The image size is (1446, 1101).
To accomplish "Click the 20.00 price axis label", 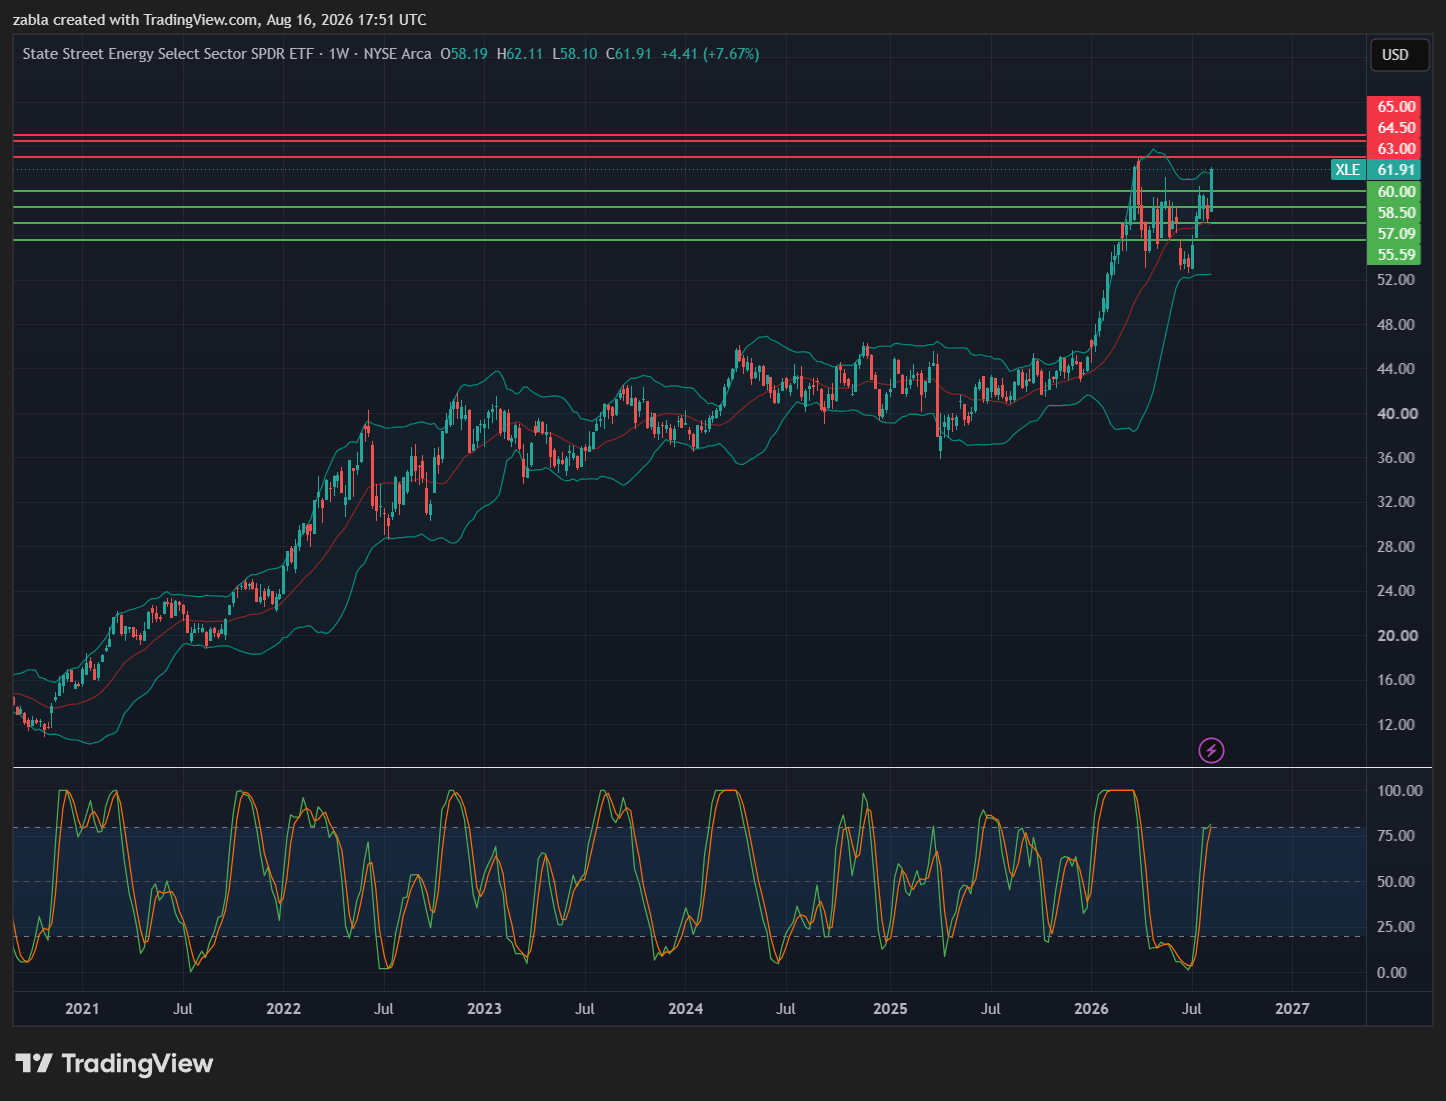I will click(1396, 636).
